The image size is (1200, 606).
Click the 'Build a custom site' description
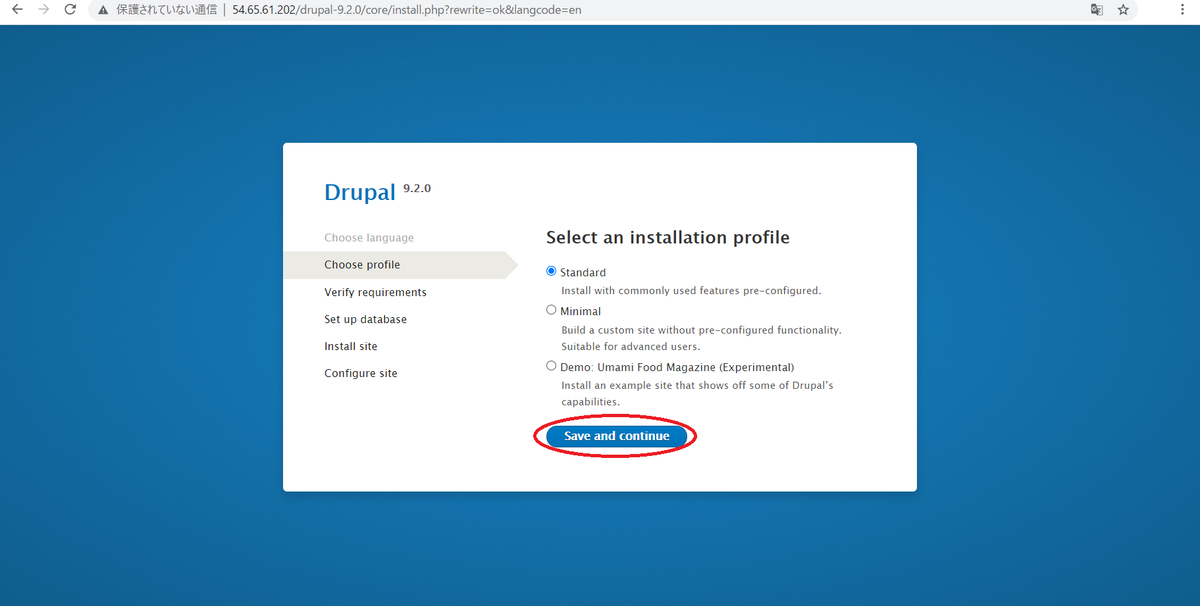(701, 338)
